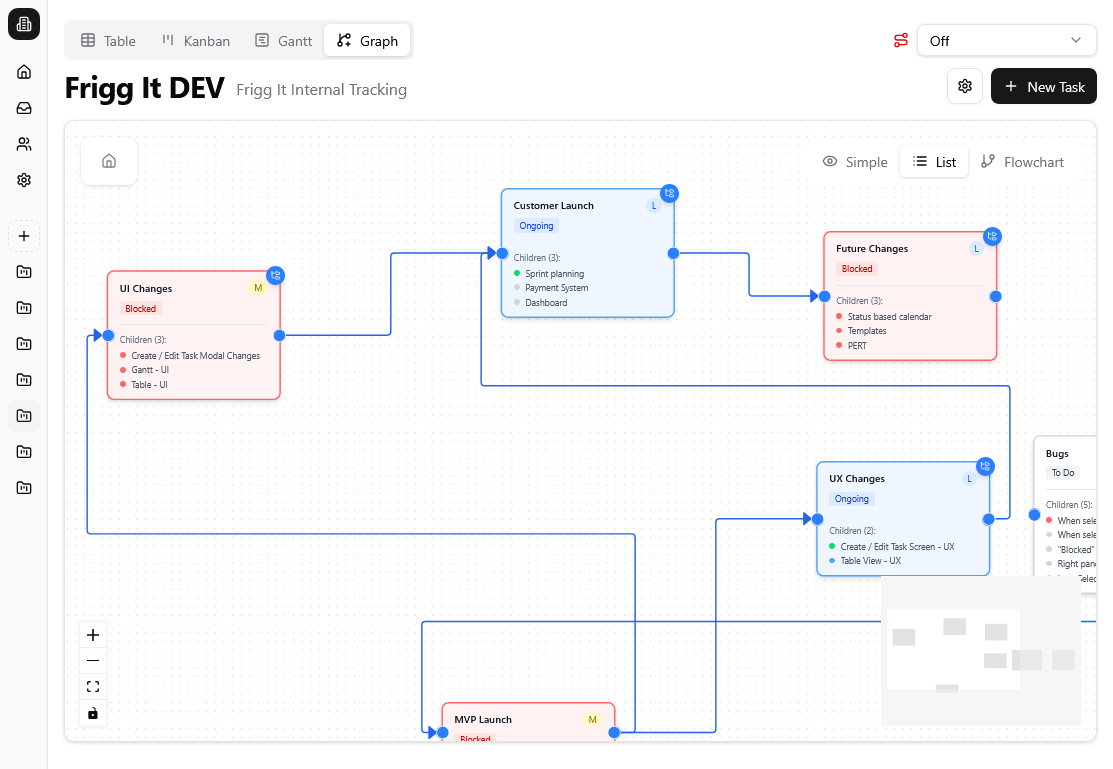1113x769 pixels.
Task: Open the inbox icon in sidebar
Action: [24, 108]
